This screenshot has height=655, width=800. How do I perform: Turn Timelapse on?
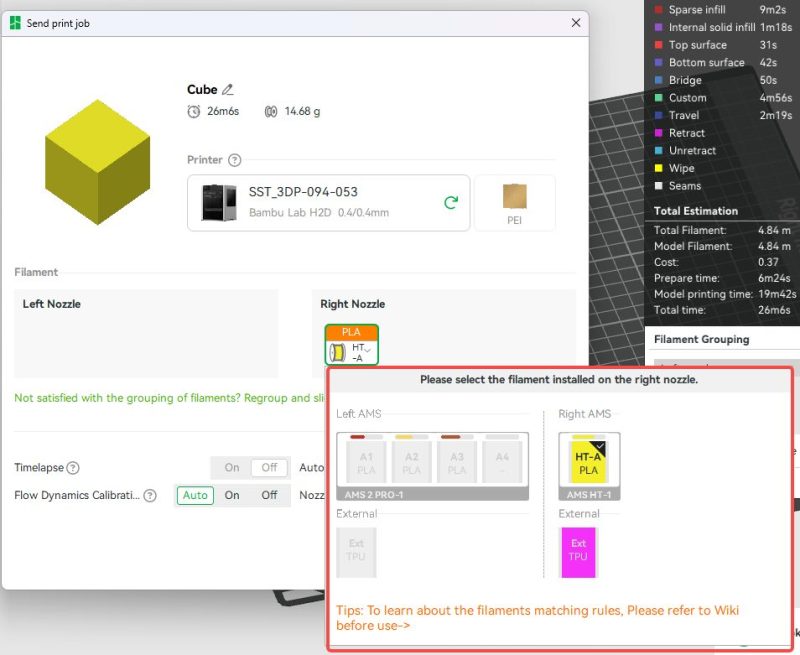point(232,468)
